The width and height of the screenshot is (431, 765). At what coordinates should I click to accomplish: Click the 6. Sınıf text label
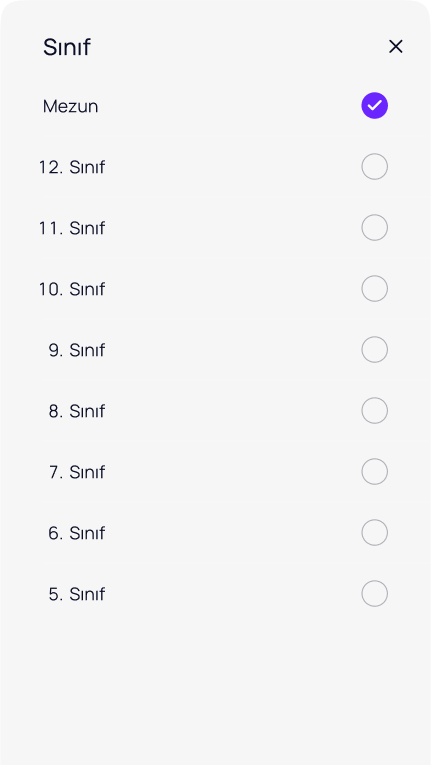(77, 533)
